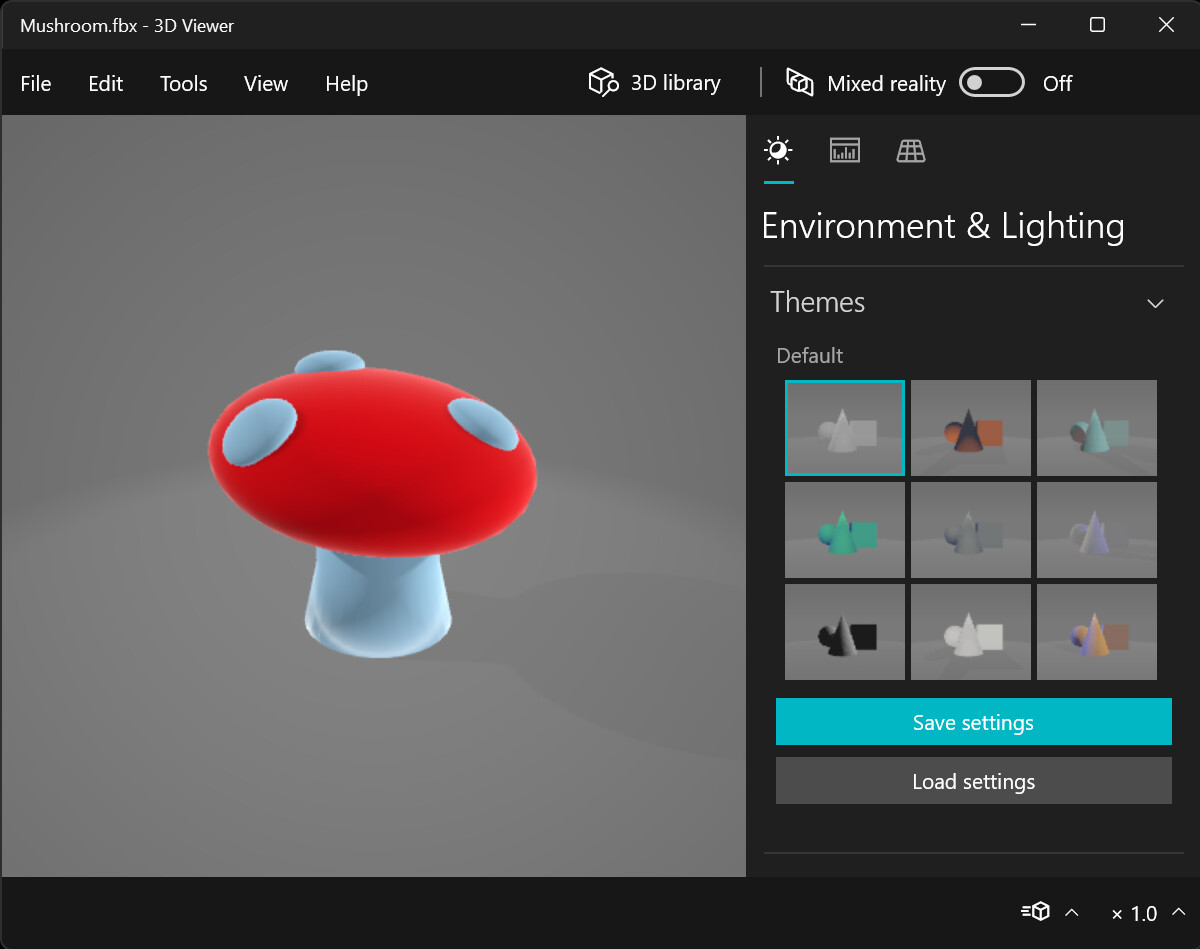Select the teal cone theme in first row
This screenshot has width=1200, height=949.
click(x=1097, y=428)
